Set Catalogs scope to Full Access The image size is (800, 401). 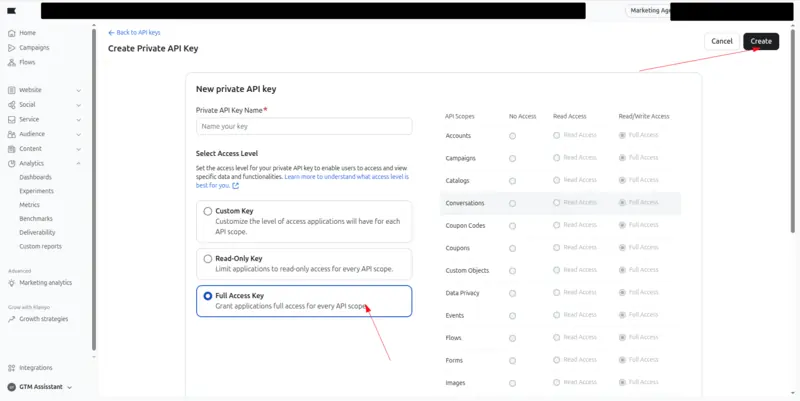(622, 181)
